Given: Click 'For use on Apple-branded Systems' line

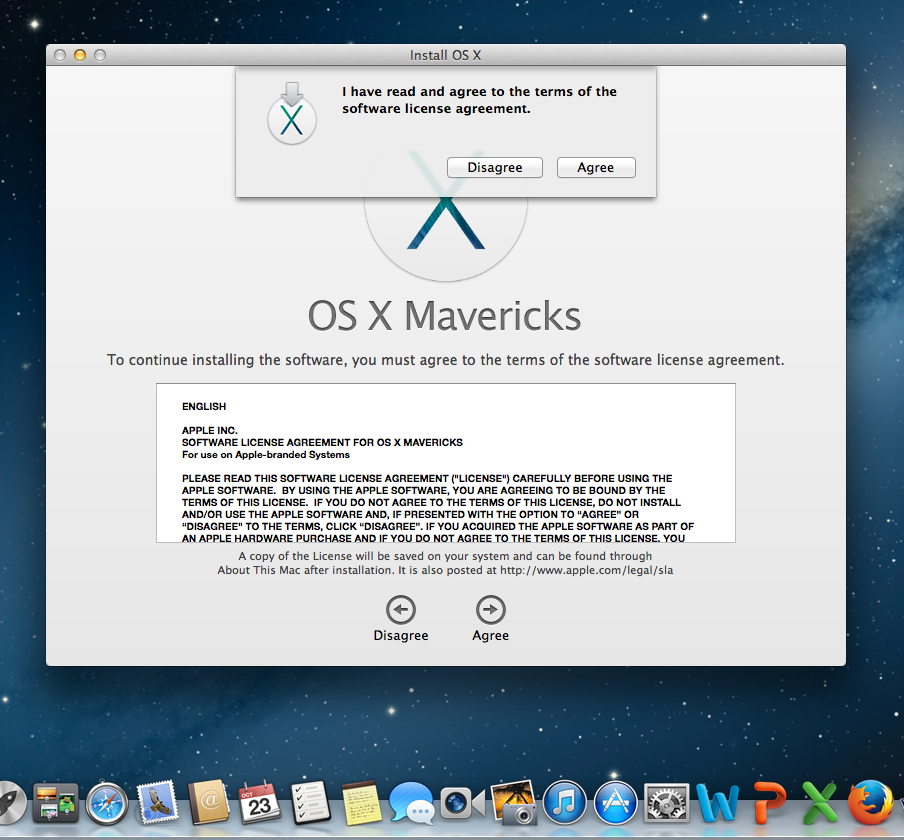Looking at the screenshot, I should pos(266,454).
